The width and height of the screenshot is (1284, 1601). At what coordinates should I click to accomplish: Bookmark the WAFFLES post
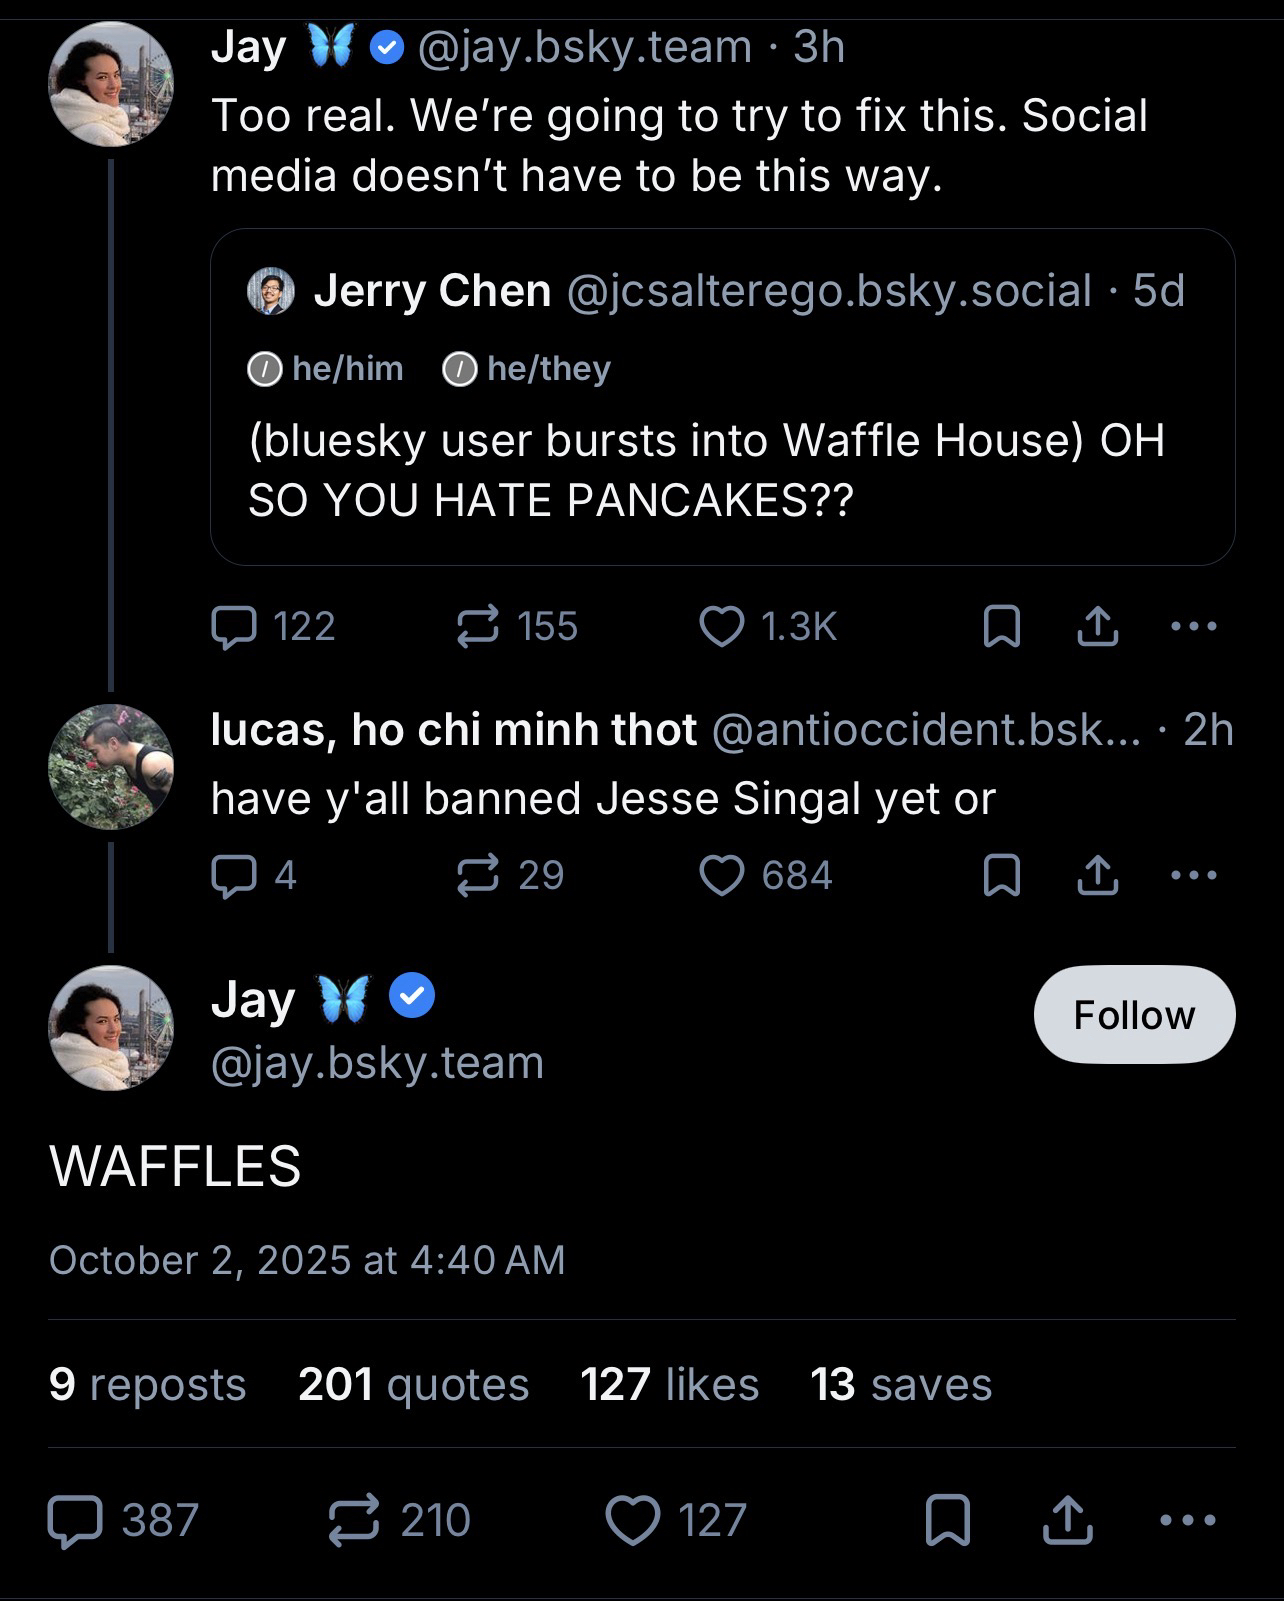(x=948, y=1520)
